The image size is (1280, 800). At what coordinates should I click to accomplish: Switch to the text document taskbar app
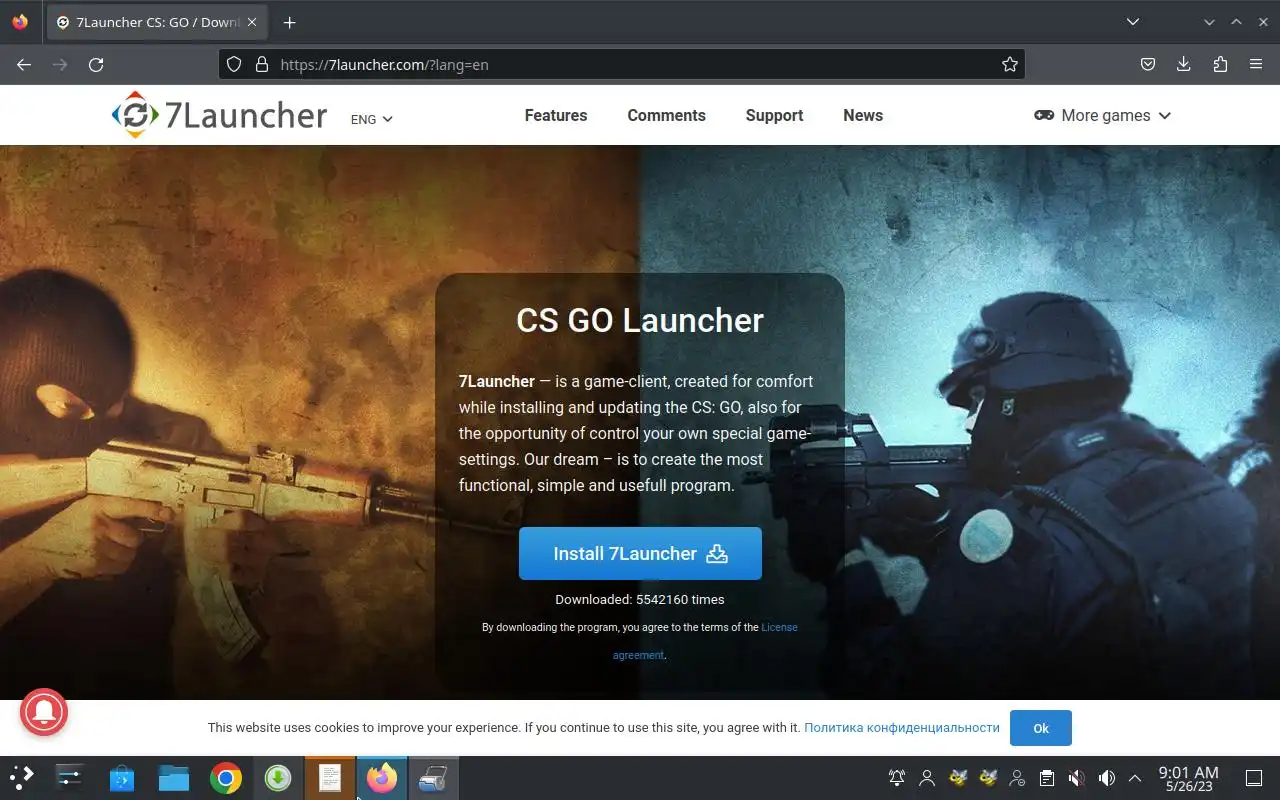pos(330,778)
